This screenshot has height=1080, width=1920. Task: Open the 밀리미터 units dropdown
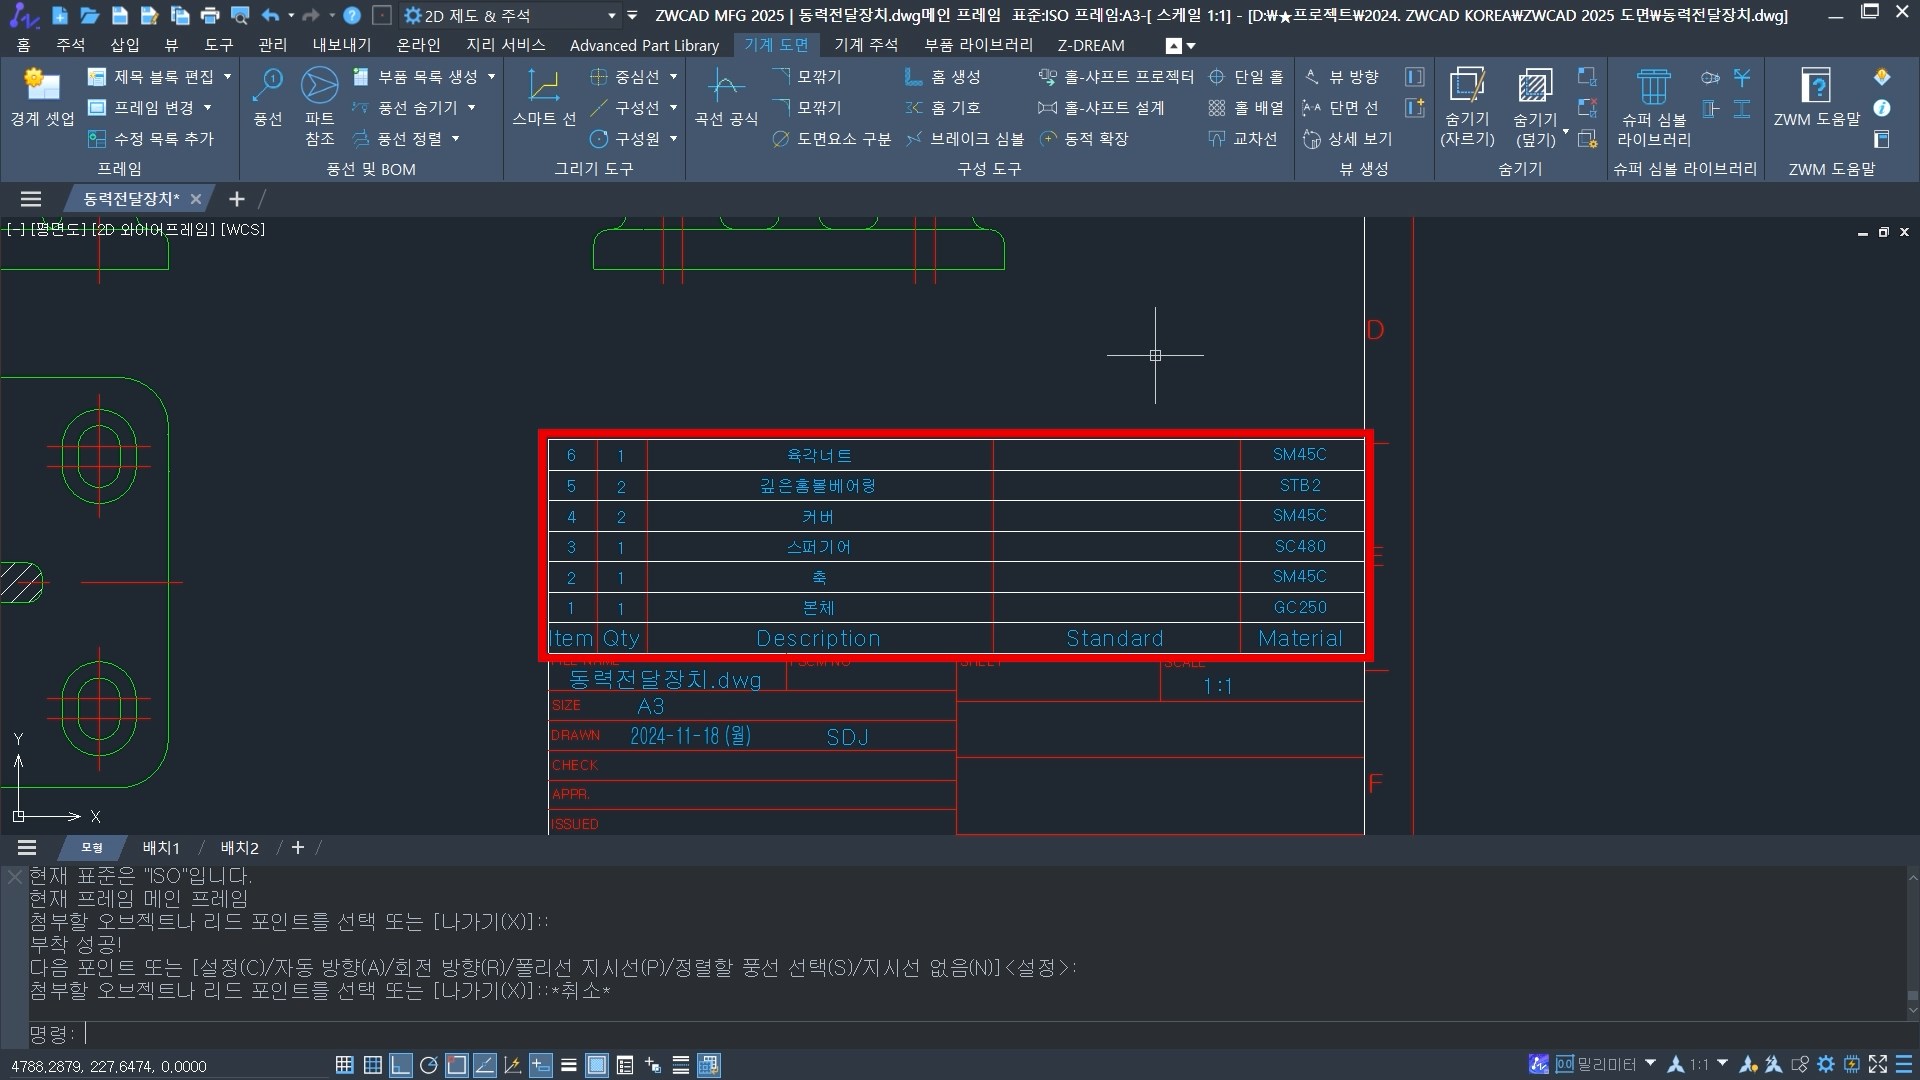pos(1650,1064)
